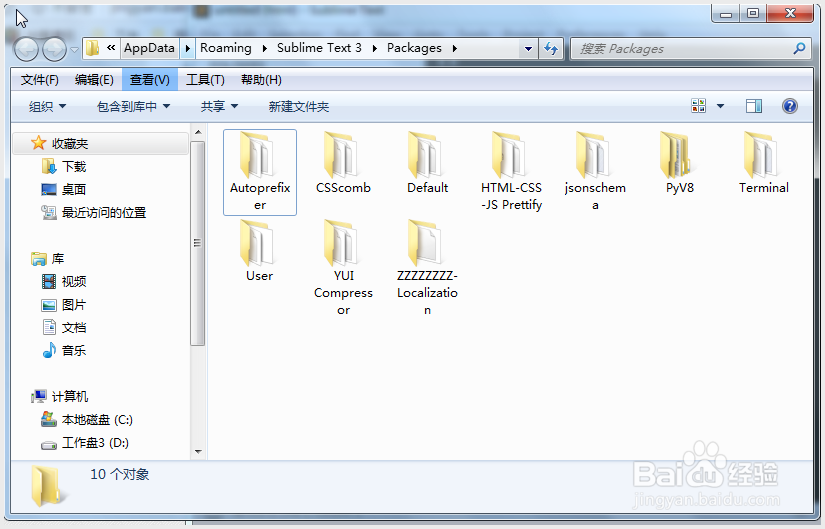Click the folder icon in address bar
825x529 pixels.
(x=93, y=48)
